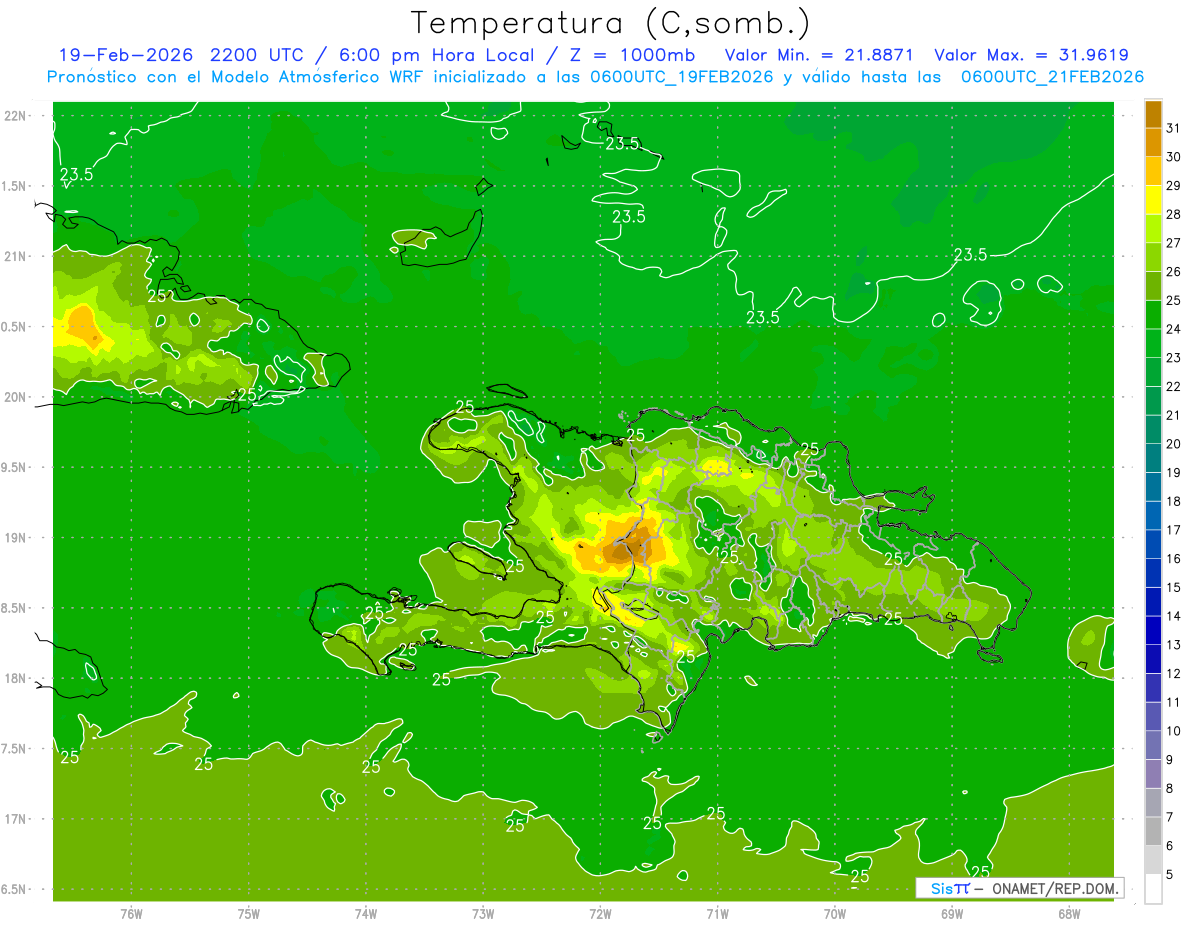This screenshot has width=1200, height=927.
Task: Pick the blue legend band between 16 and 17
Action: (x=1154, y=544)
